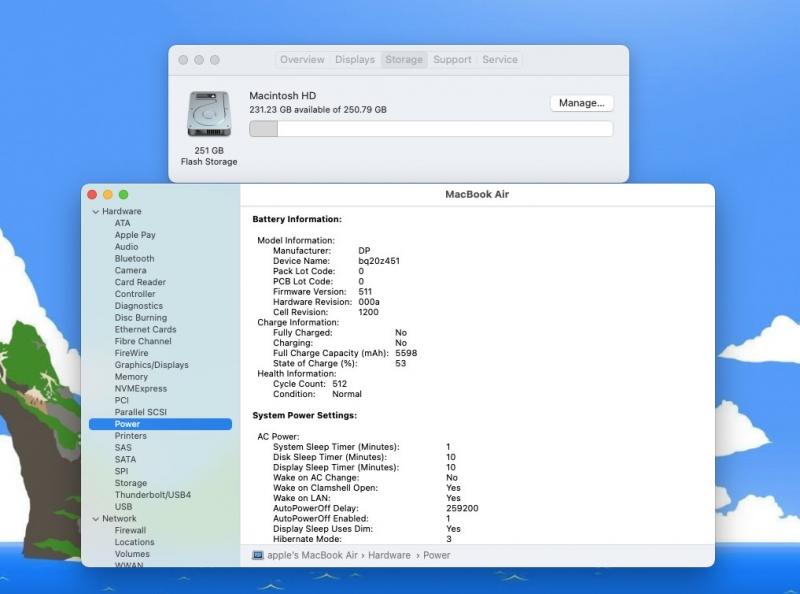Collapse the Network section in the sidebar
Viewport: 800px width, 594px height.
tap(95, 518)
